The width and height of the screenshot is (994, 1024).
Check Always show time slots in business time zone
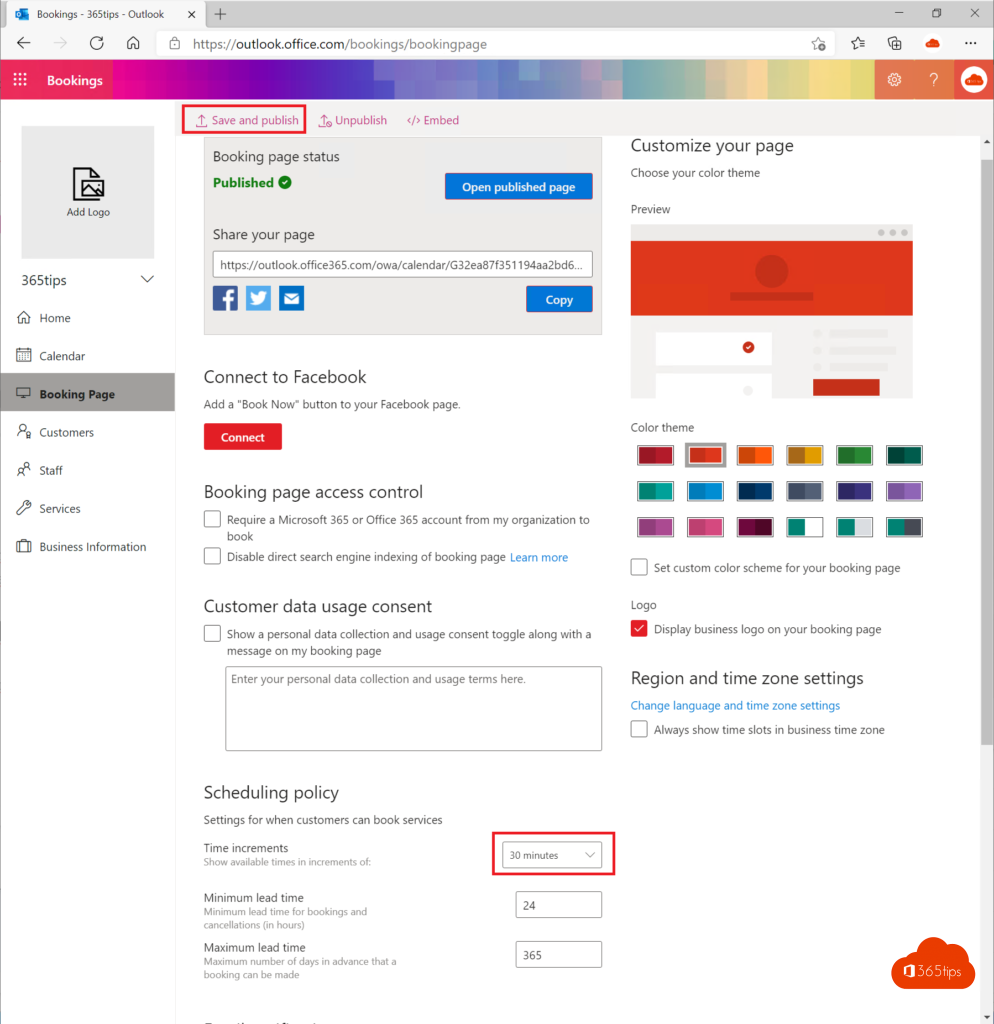[x=639, y=729]
